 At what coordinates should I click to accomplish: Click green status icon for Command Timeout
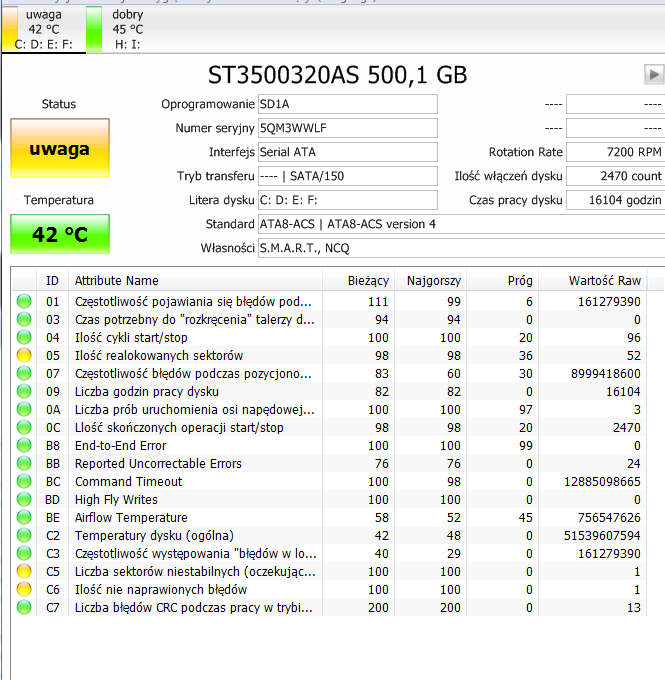pyautogui.click(x=24, y=481)
